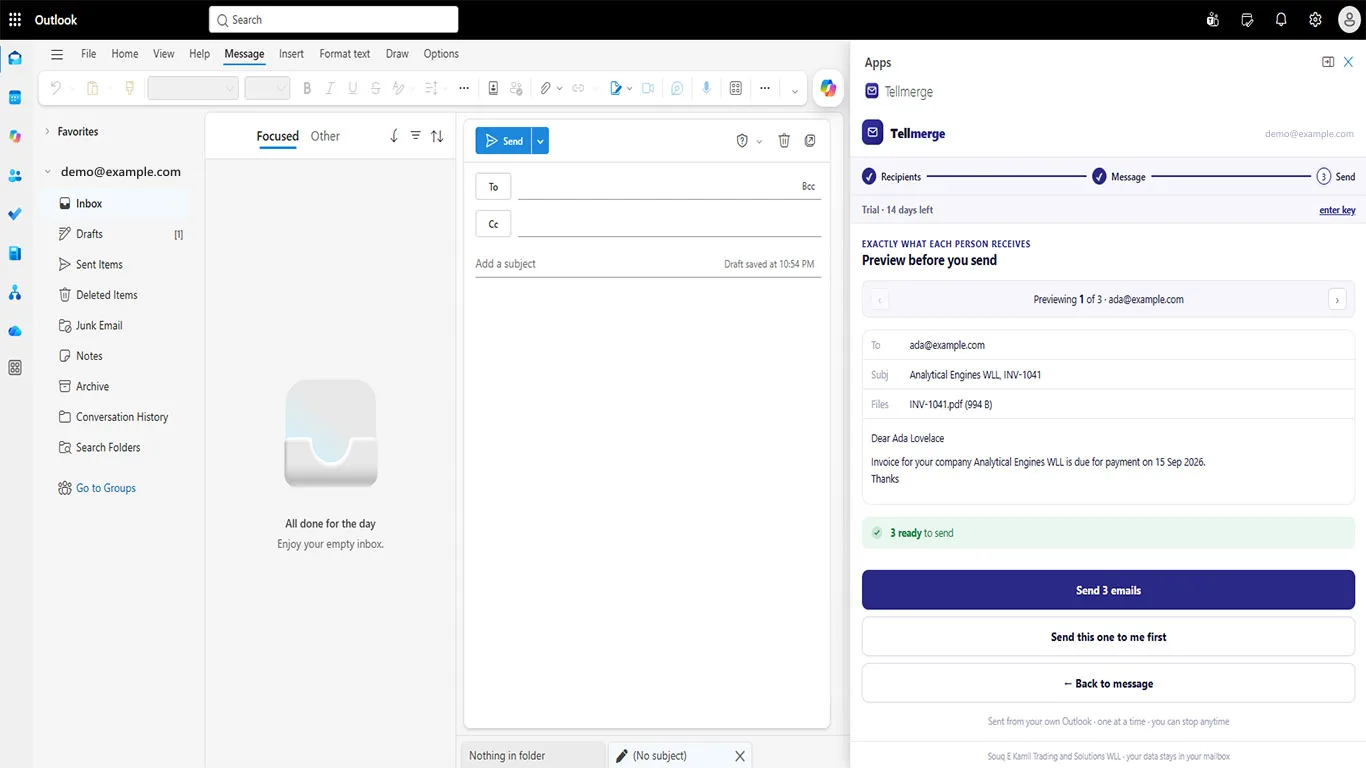Go to the Recipients step in Tellmerge
The width and height of the screenshot is (1366, 768).
point(891,177)
